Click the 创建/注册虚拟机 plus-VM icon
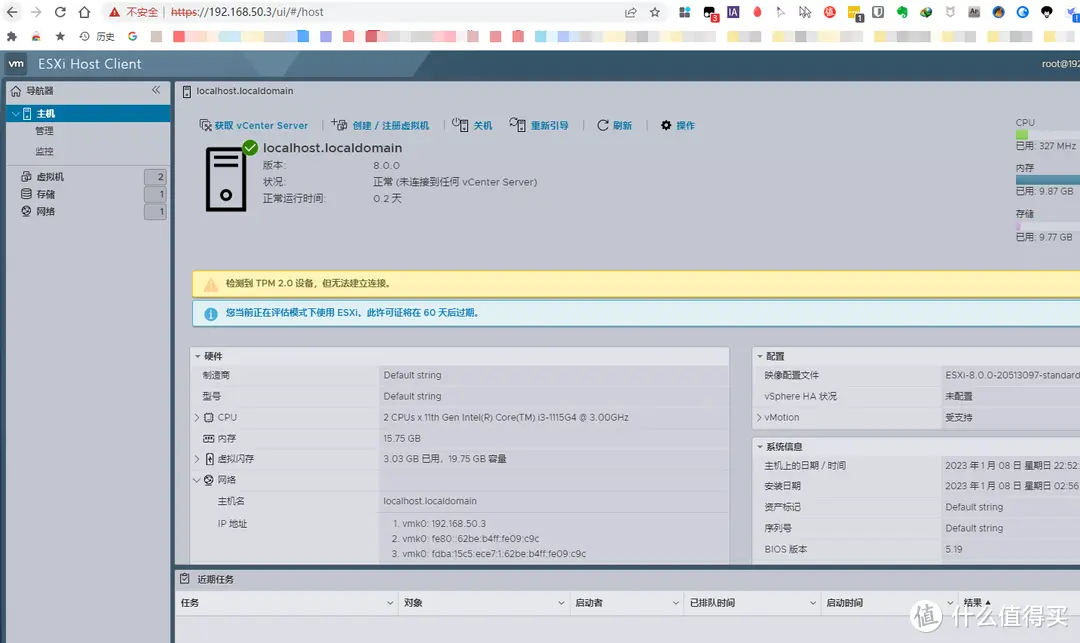 339,125
